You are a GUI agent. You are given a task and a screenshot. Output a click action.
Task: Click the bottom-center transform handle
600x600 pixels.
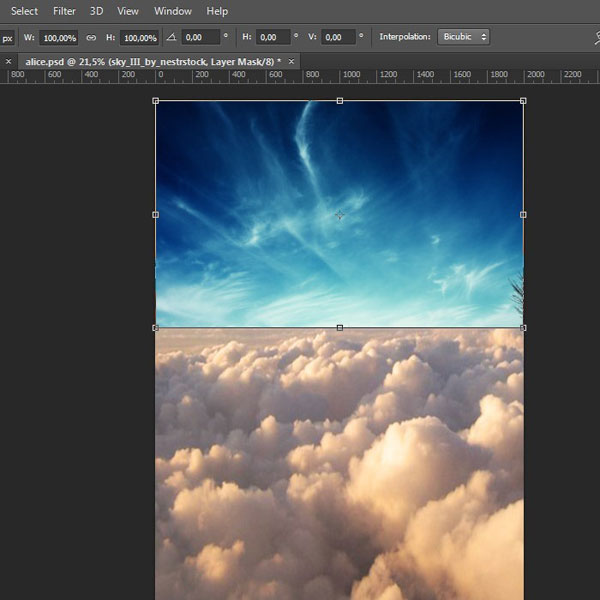(x=339, y=328)
